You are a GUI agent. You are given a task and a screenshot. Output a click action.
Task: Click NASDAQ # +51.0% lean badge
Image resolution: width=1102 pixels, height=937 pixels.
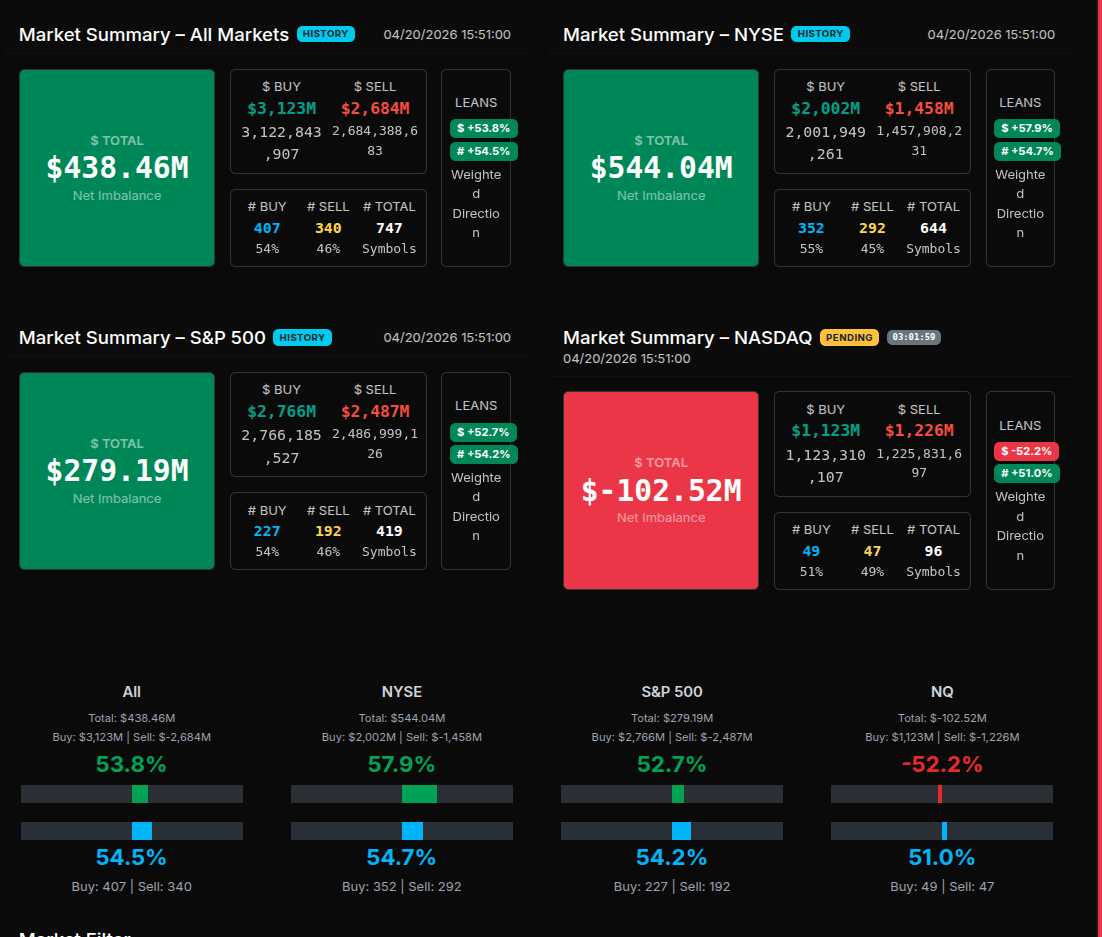tap(1027, 473)
